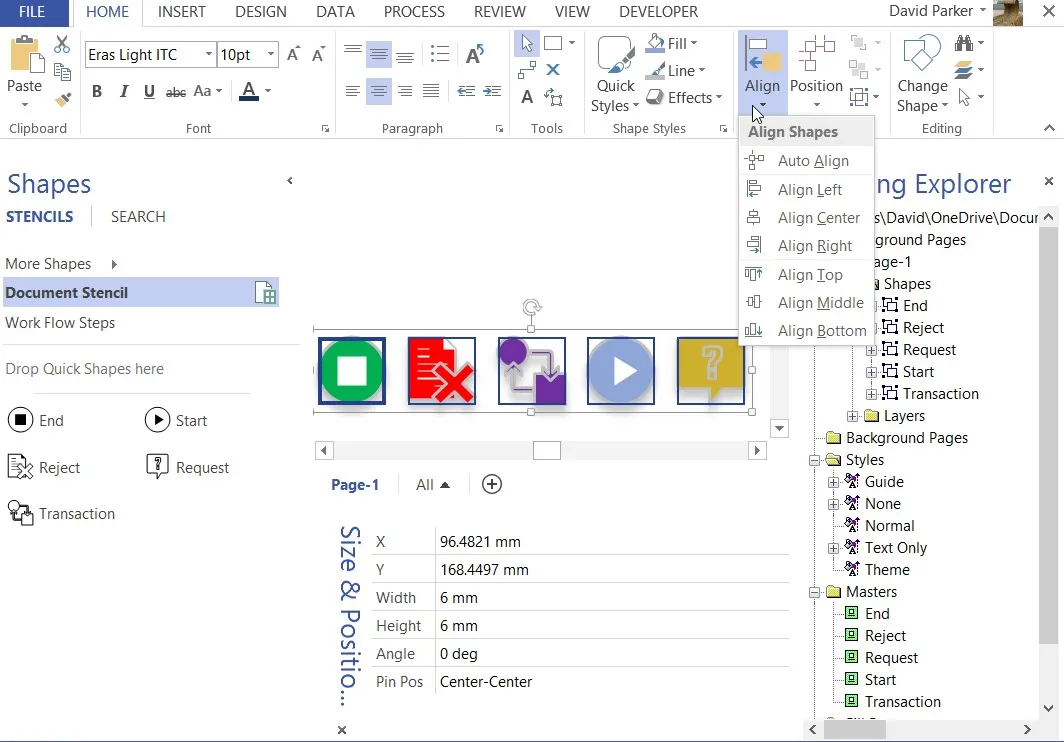The height and width of the screenshot is (742, 1064).
Task: Expand the Layers tree node
Action: [x=852, y=415]
